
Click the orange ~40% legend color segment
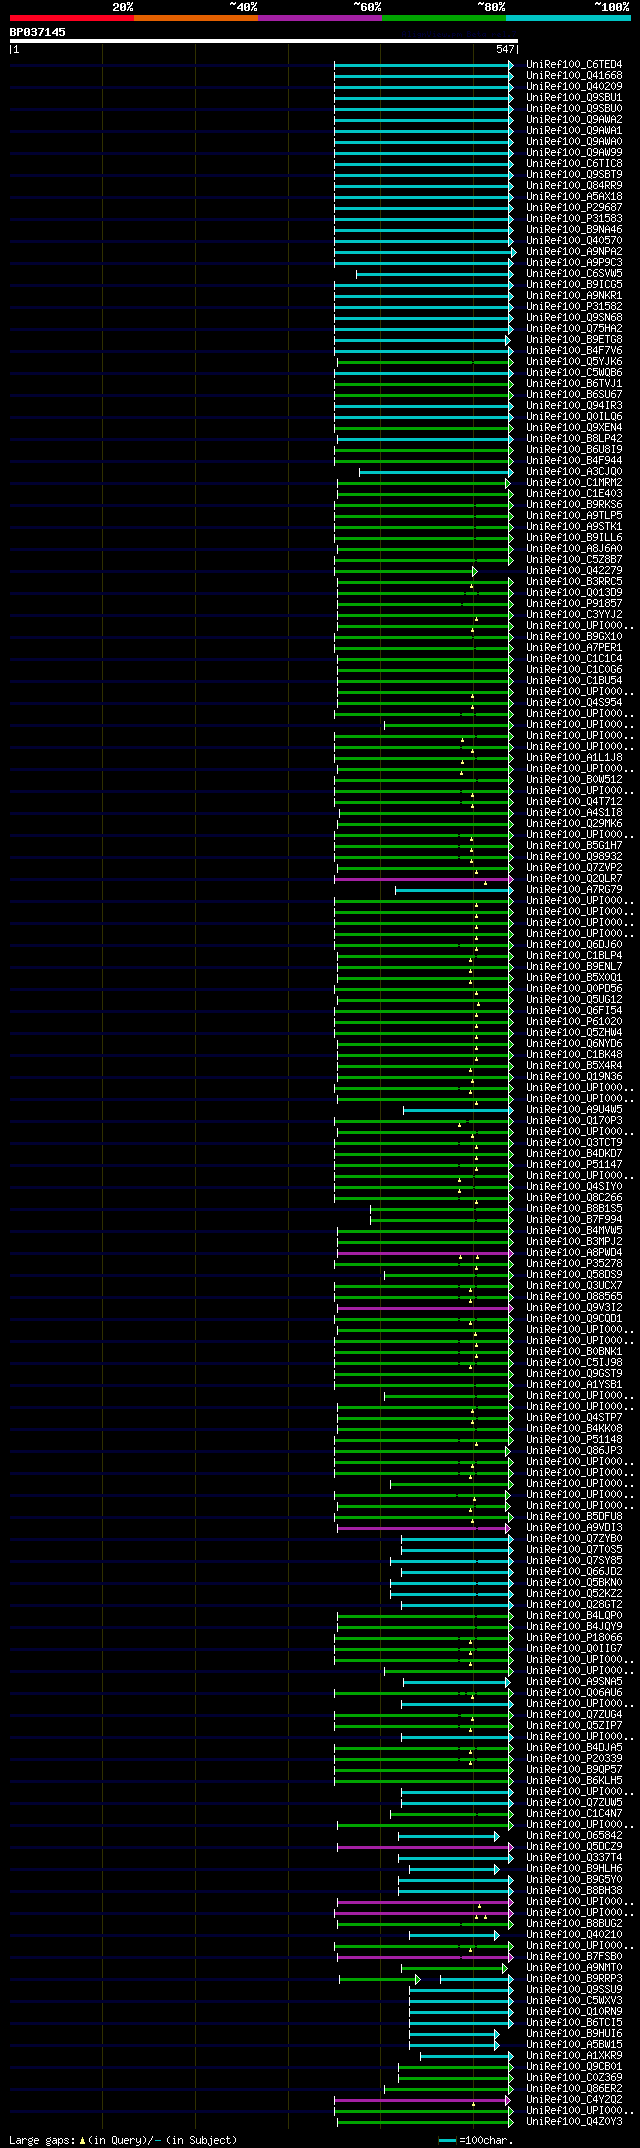(196, 18)
